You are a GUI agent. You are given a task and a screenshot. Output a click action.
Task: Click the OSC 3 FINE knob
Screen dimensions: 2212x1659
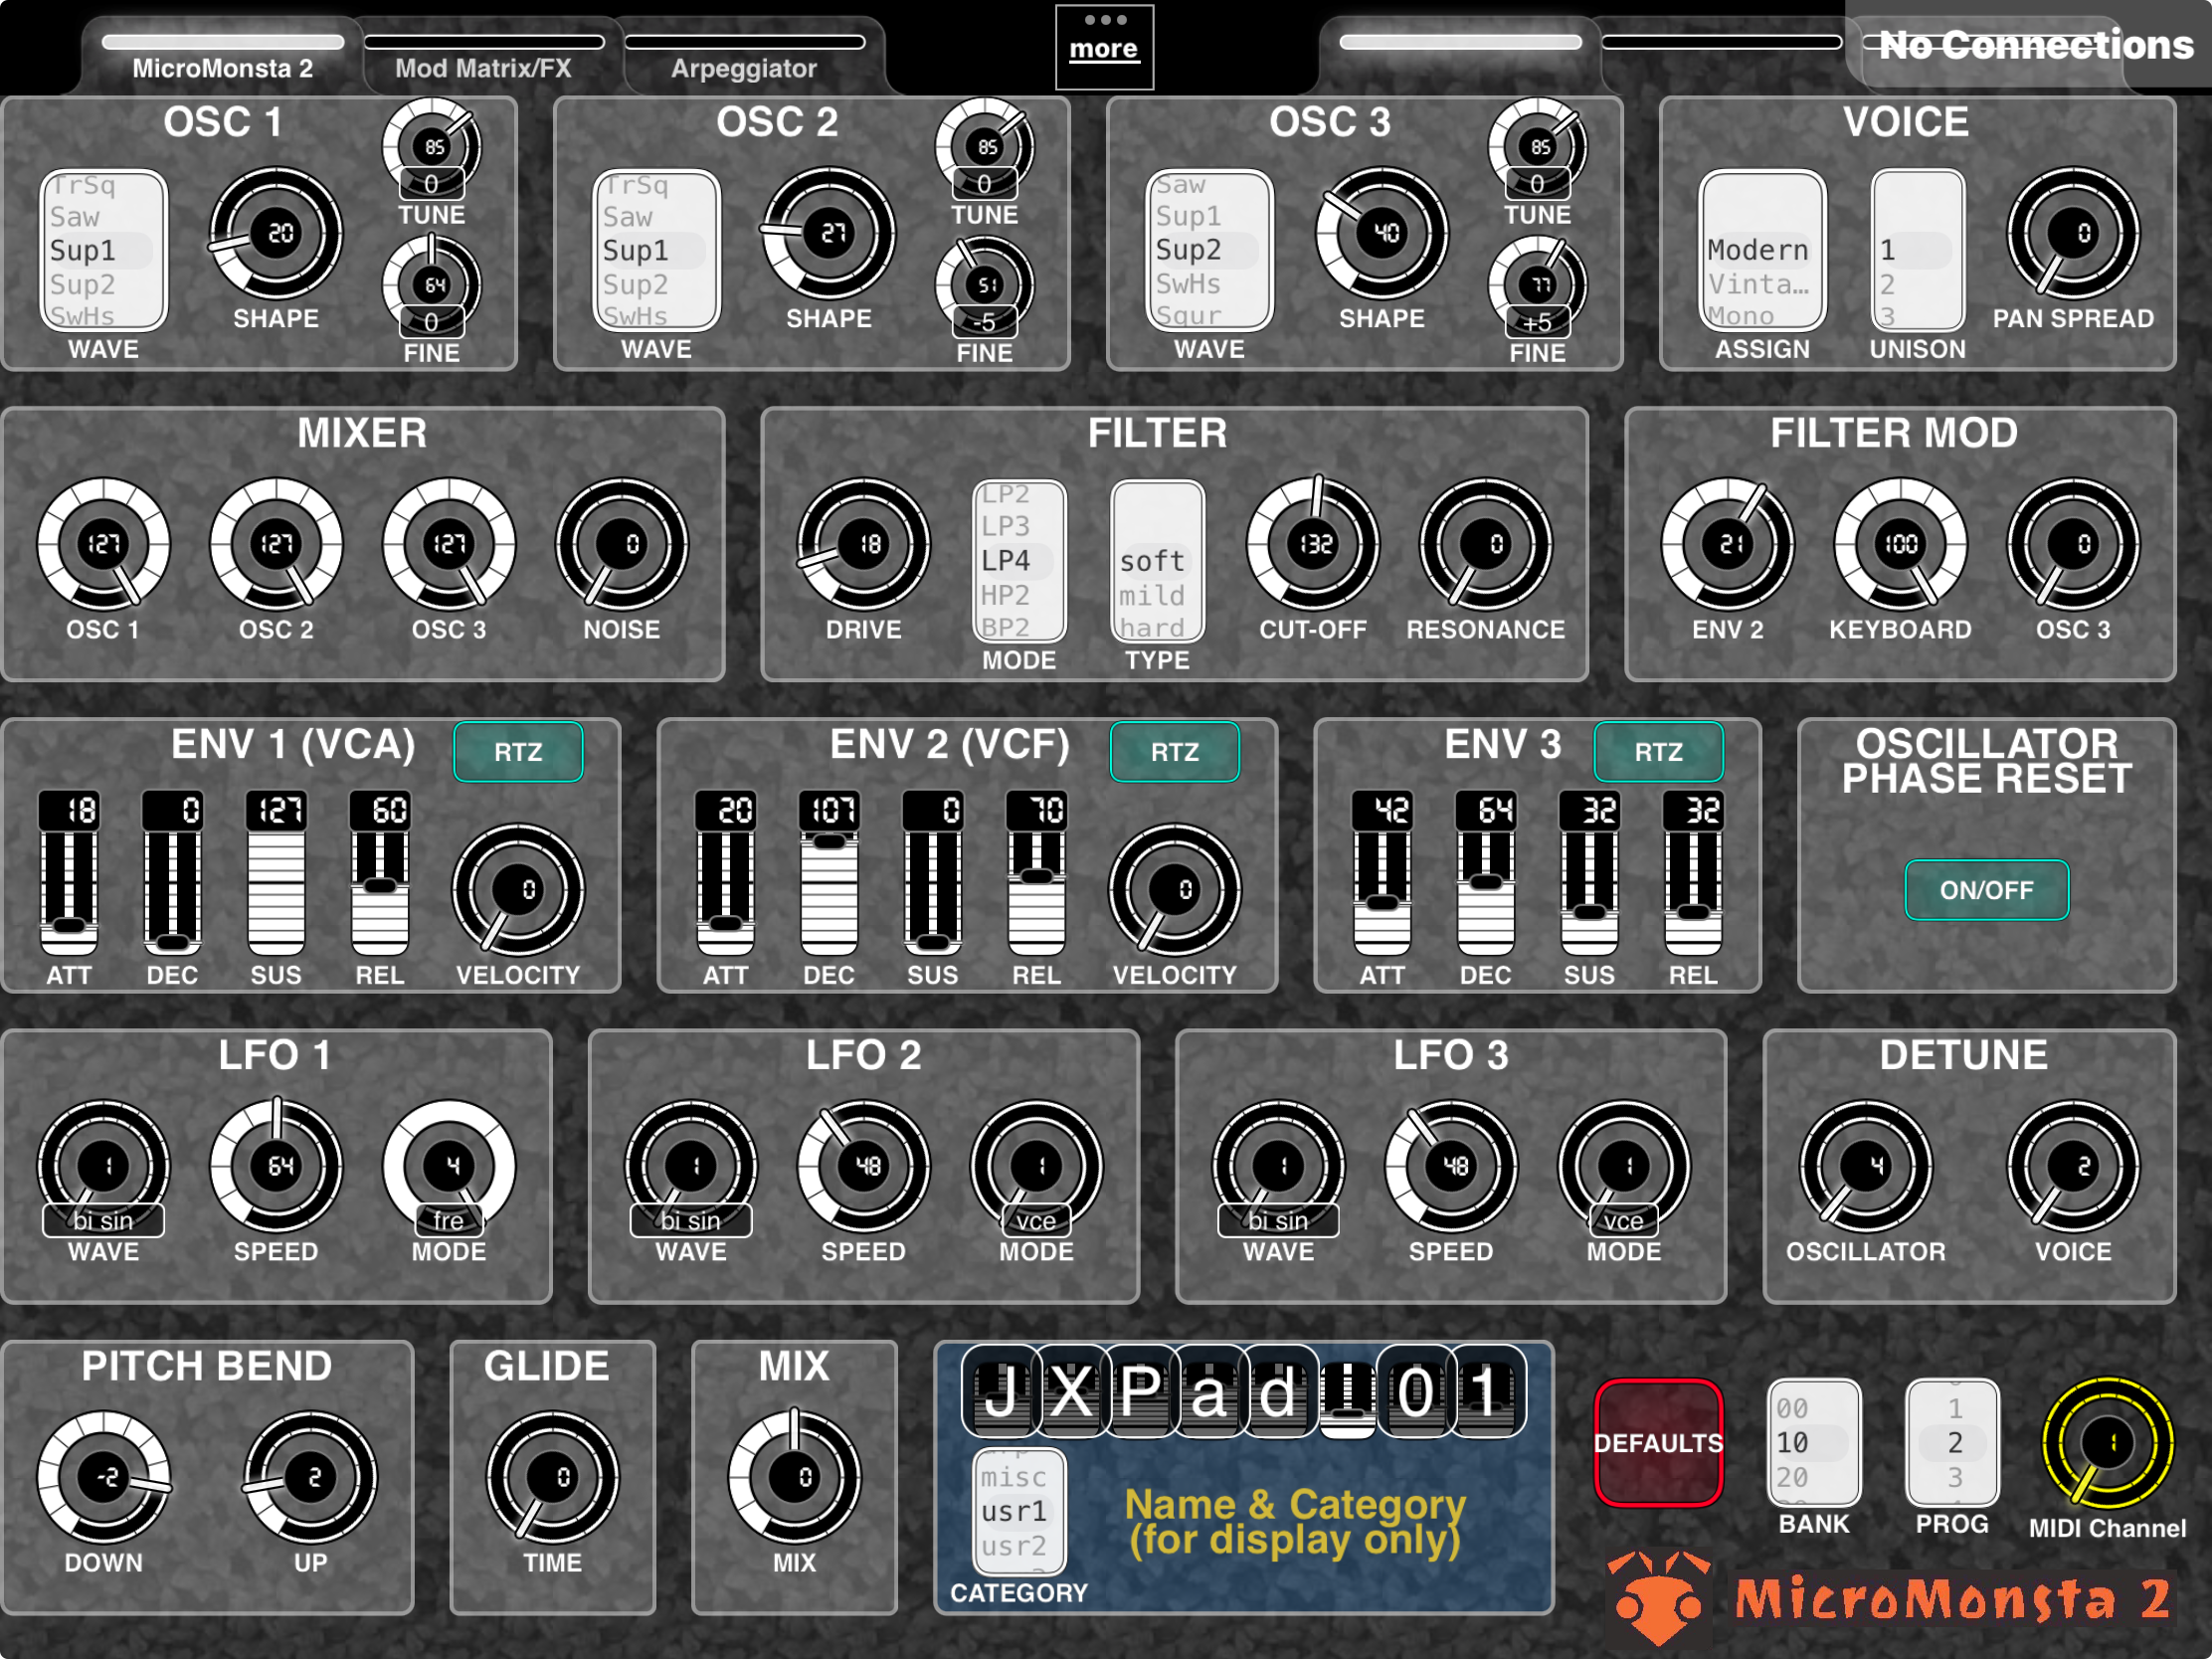[1538, 285]
